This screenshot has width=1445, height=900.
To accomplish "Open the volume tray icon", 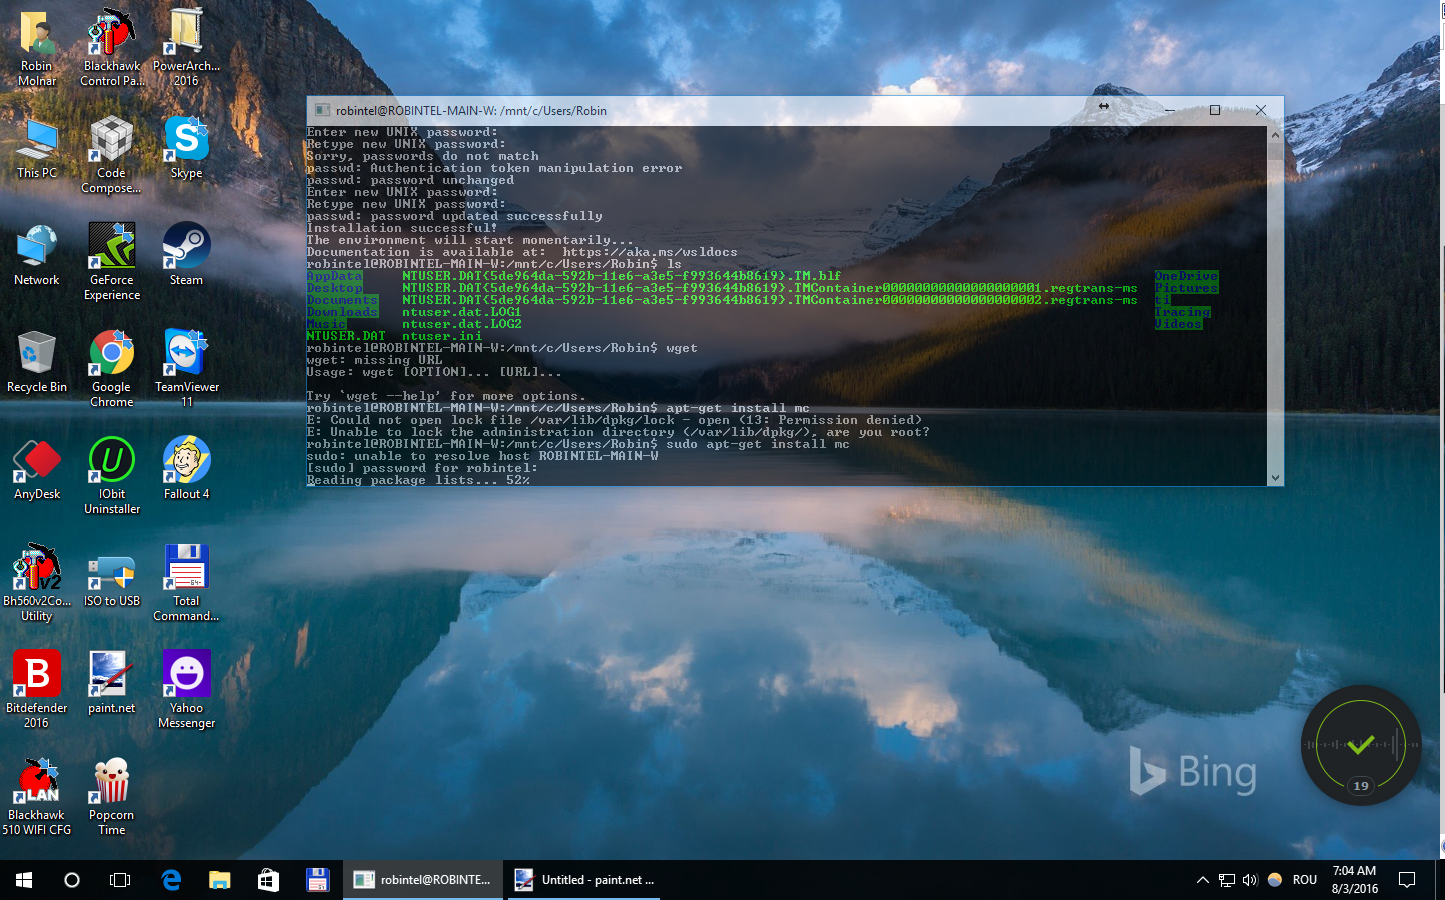I will click(x=1250, y=880).
